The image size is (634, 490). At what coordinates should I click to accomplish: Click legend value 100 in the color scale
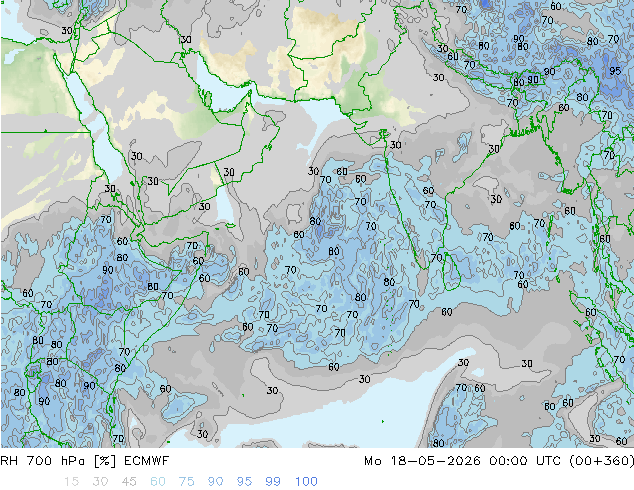[x=306, y=482]
